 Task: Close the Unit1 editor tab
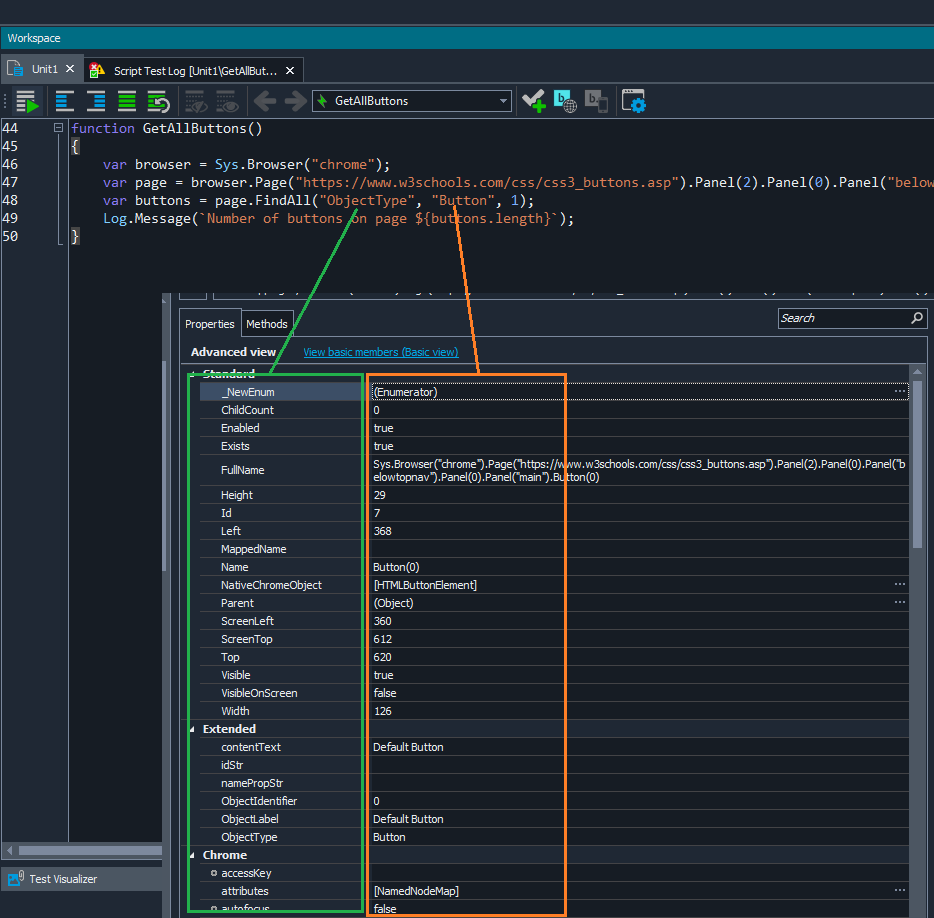pyautogui.click(x=70, y=70)
